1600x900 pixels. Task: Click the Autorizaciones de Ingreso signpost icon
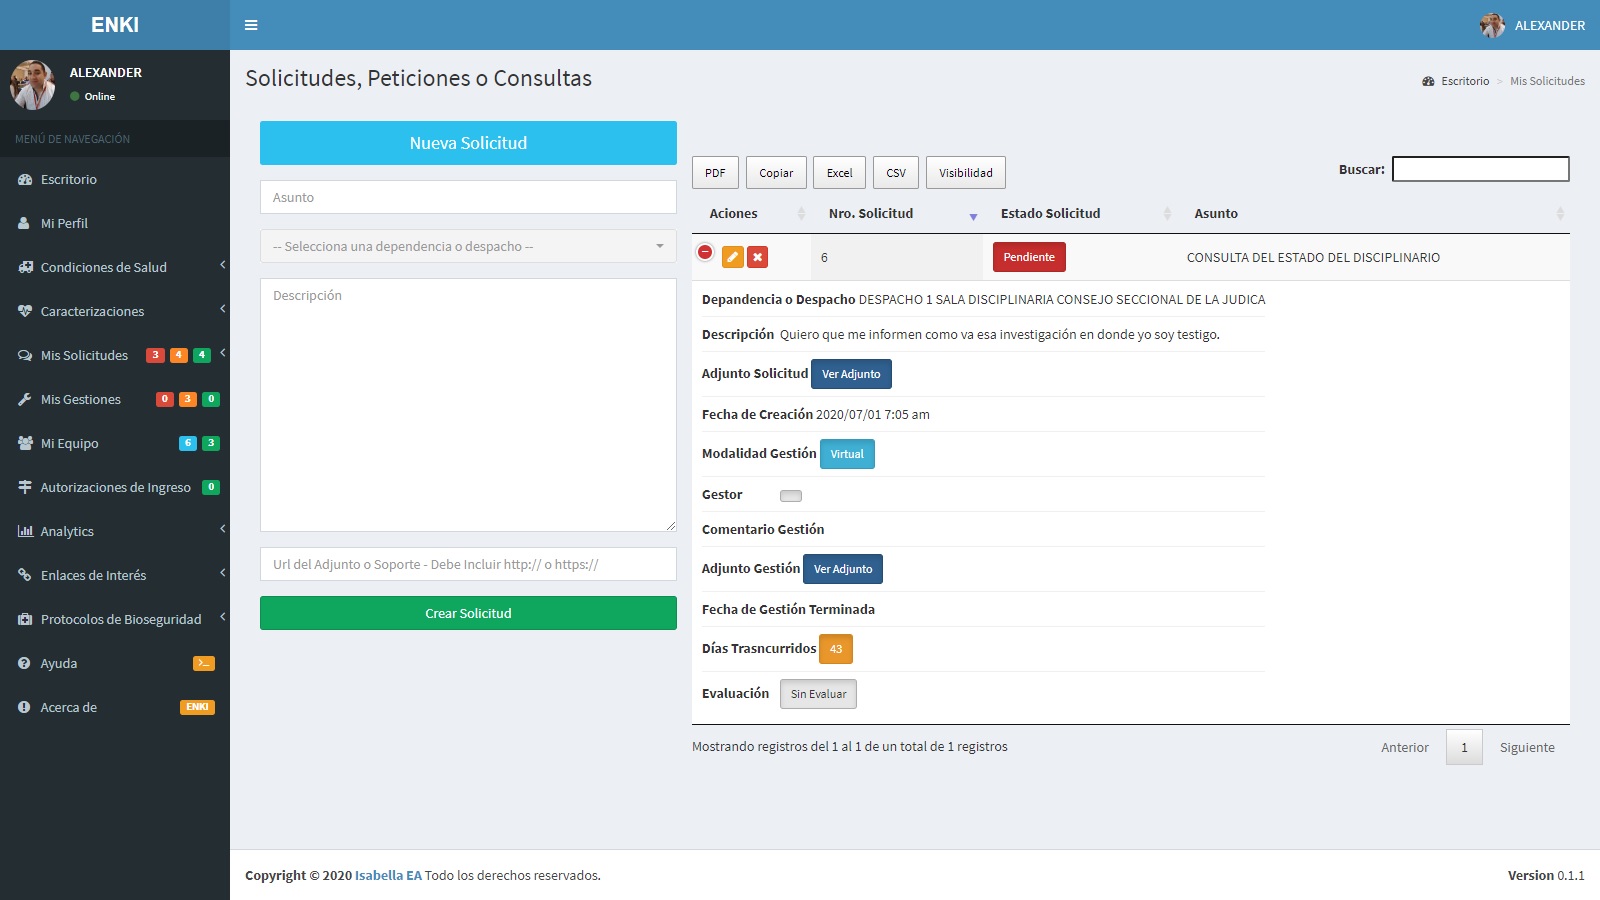(25, 488)
